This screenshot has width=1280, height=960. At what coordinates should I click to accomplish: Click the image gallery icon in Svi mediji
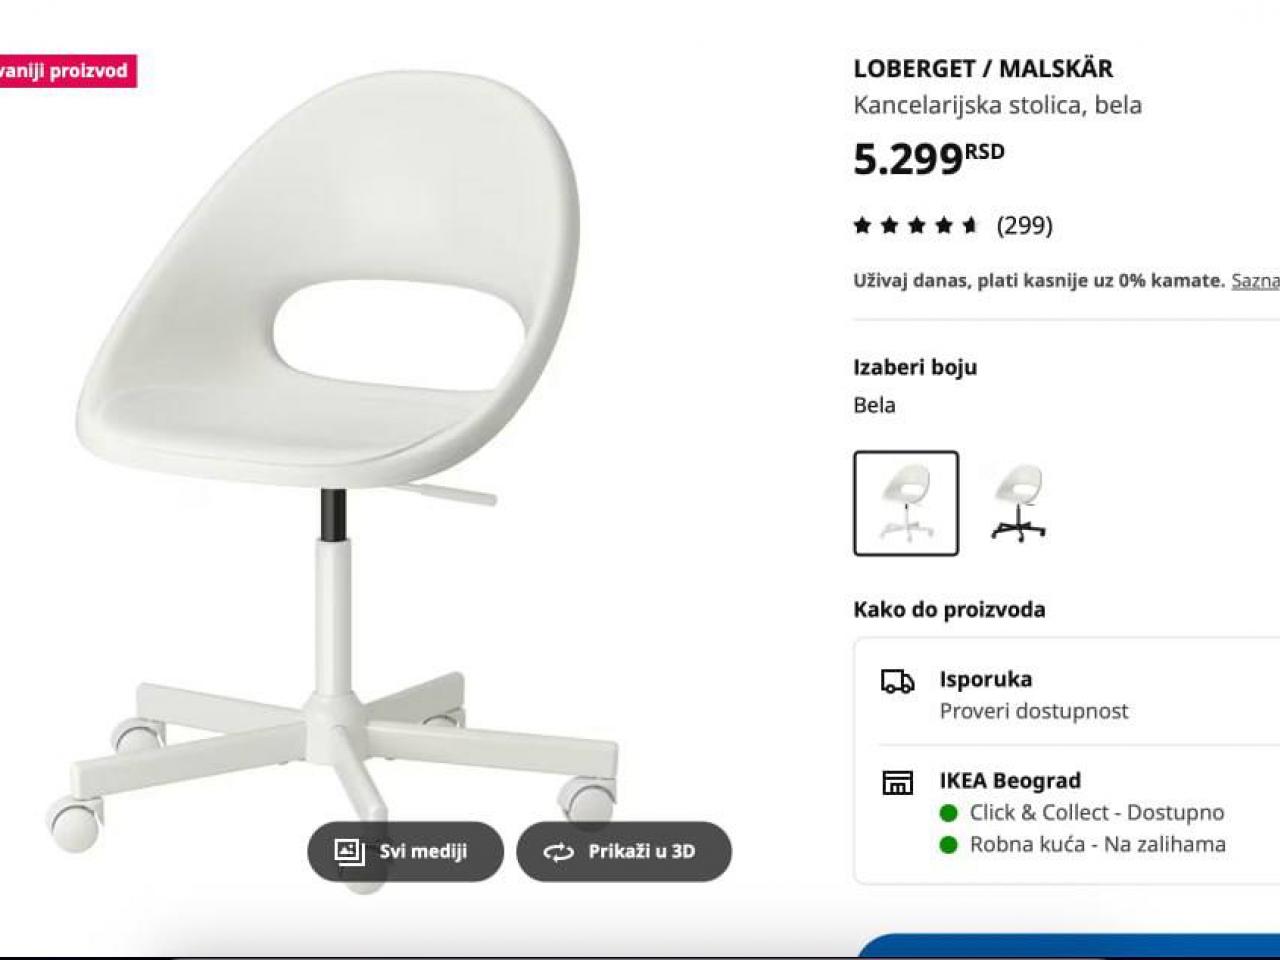(x=349, y=851)
